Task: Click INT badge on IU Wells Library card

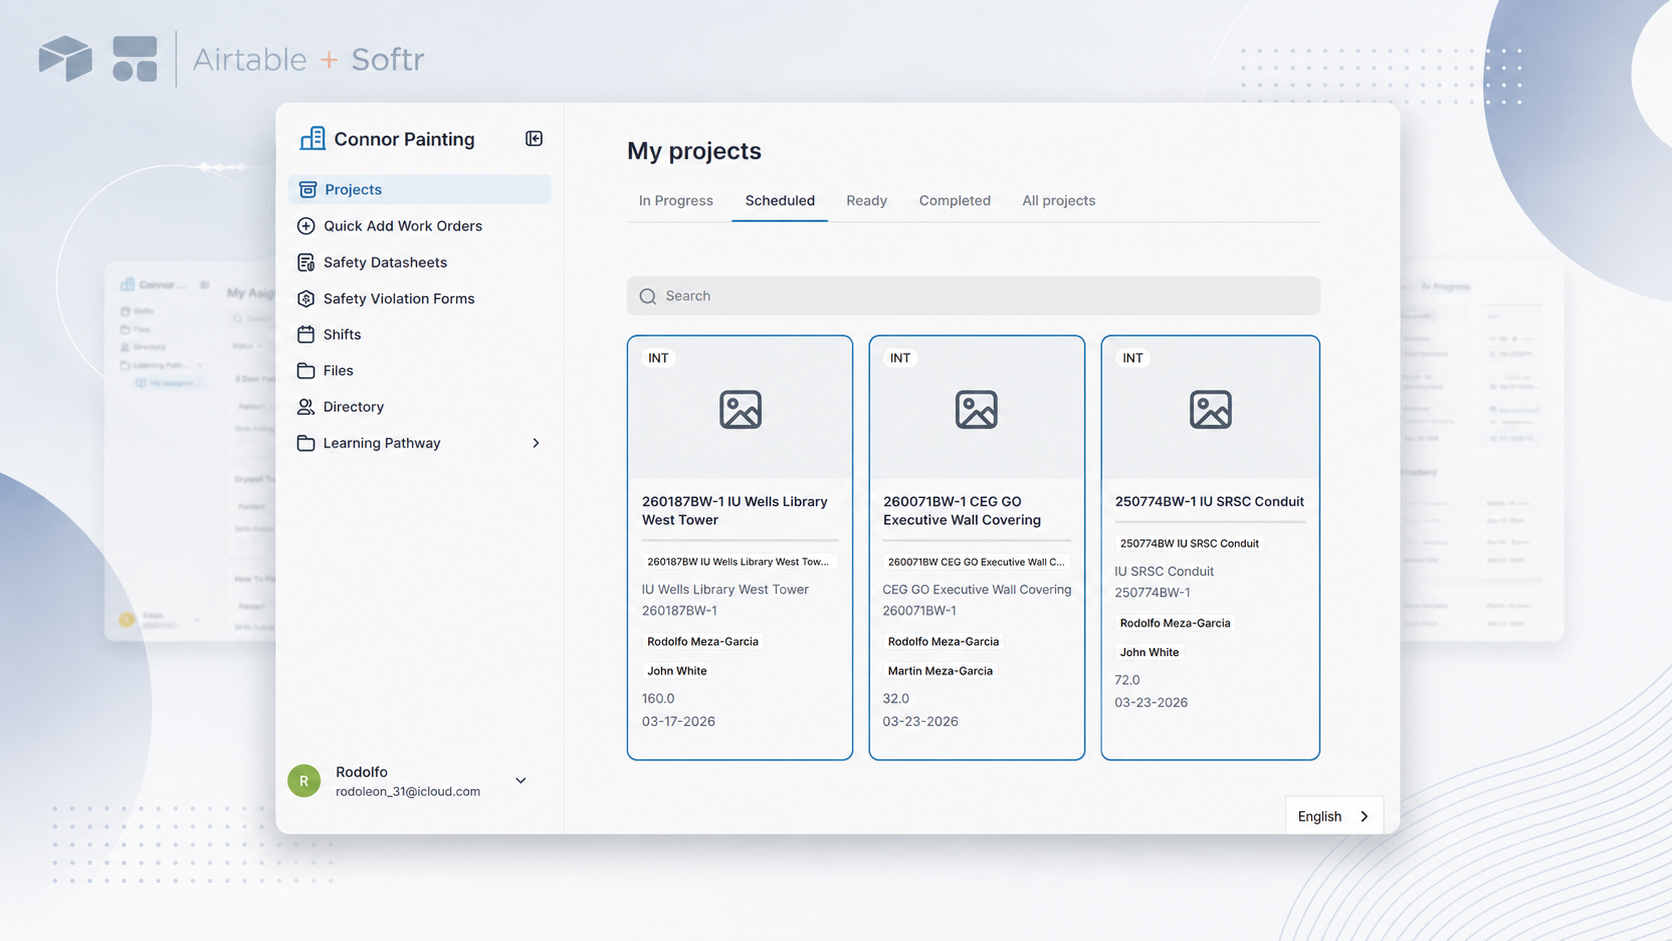Action: (658, 358)
